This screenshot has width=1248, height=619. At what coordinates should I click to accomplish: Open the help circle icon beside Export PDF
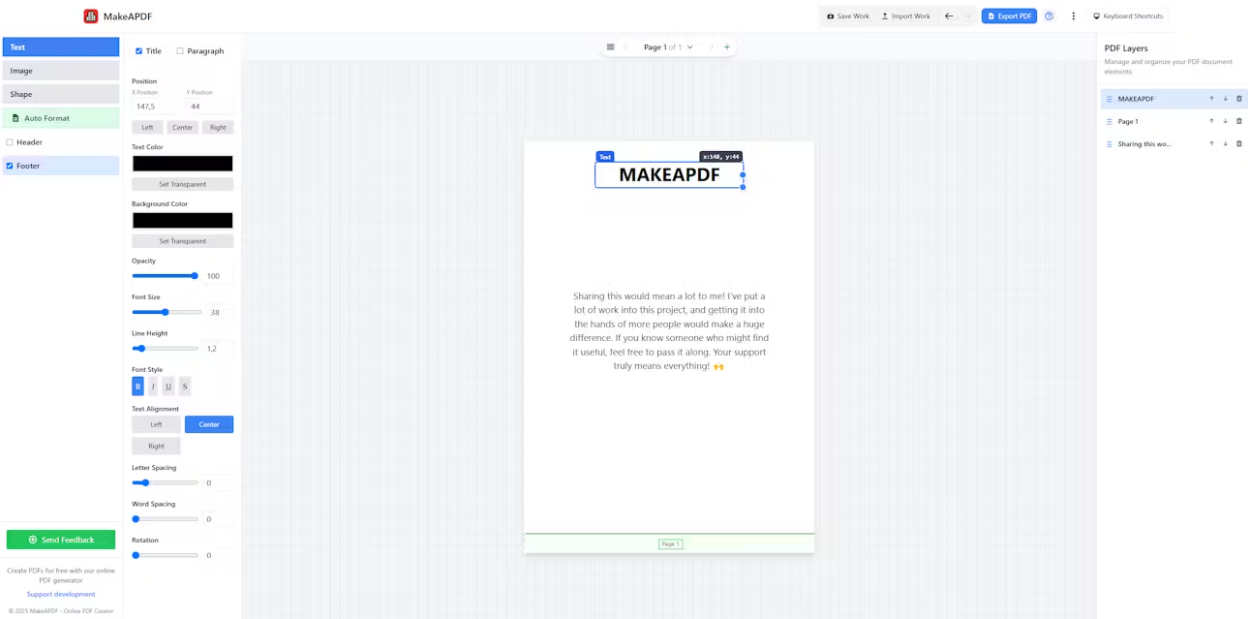1049,16
